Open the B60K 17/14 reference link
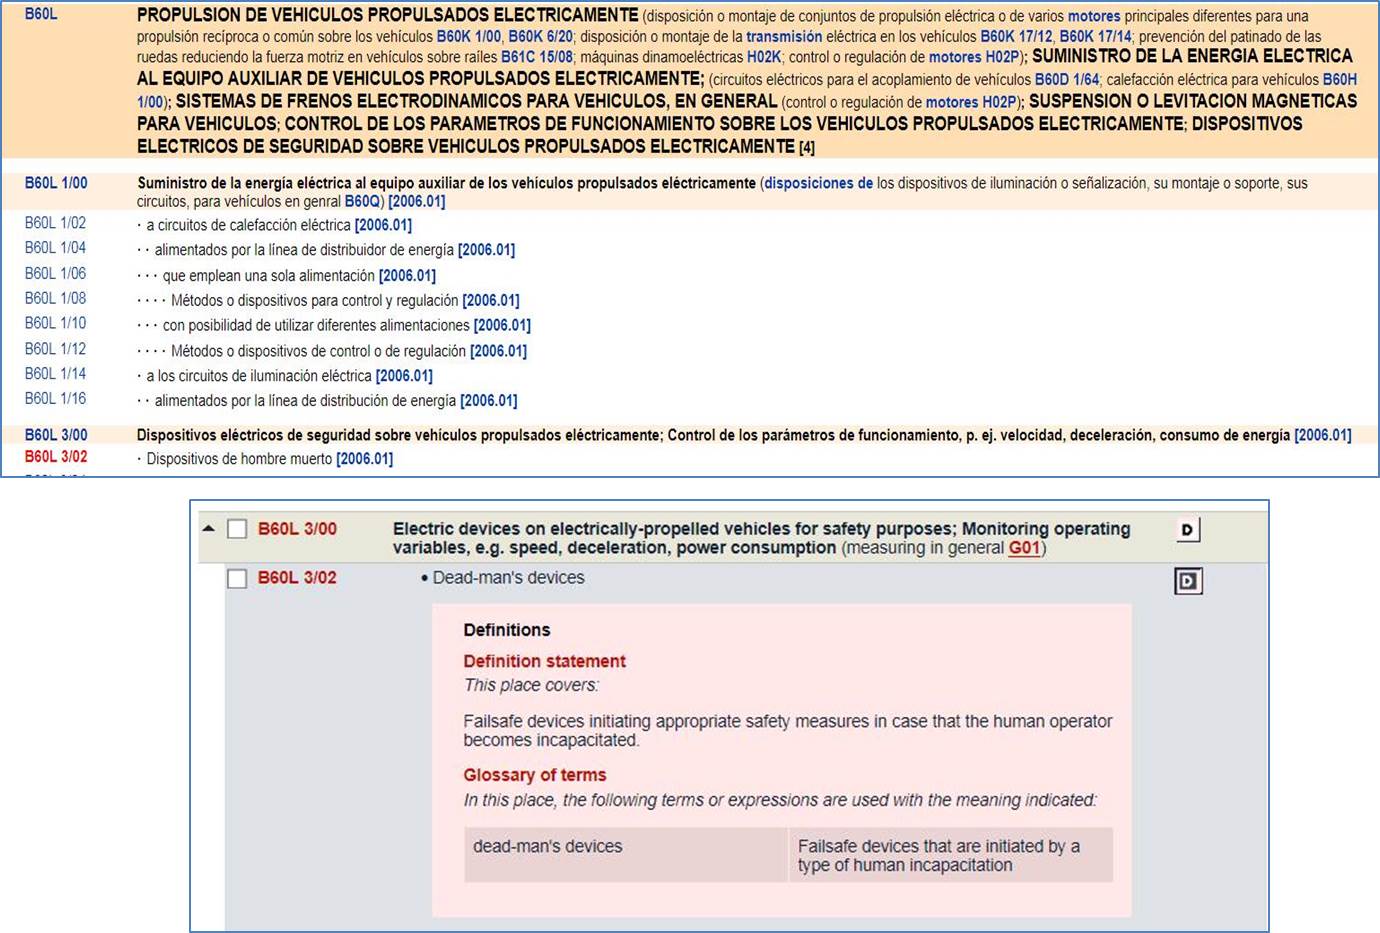1380x933 pixels. click(1095, 37)
